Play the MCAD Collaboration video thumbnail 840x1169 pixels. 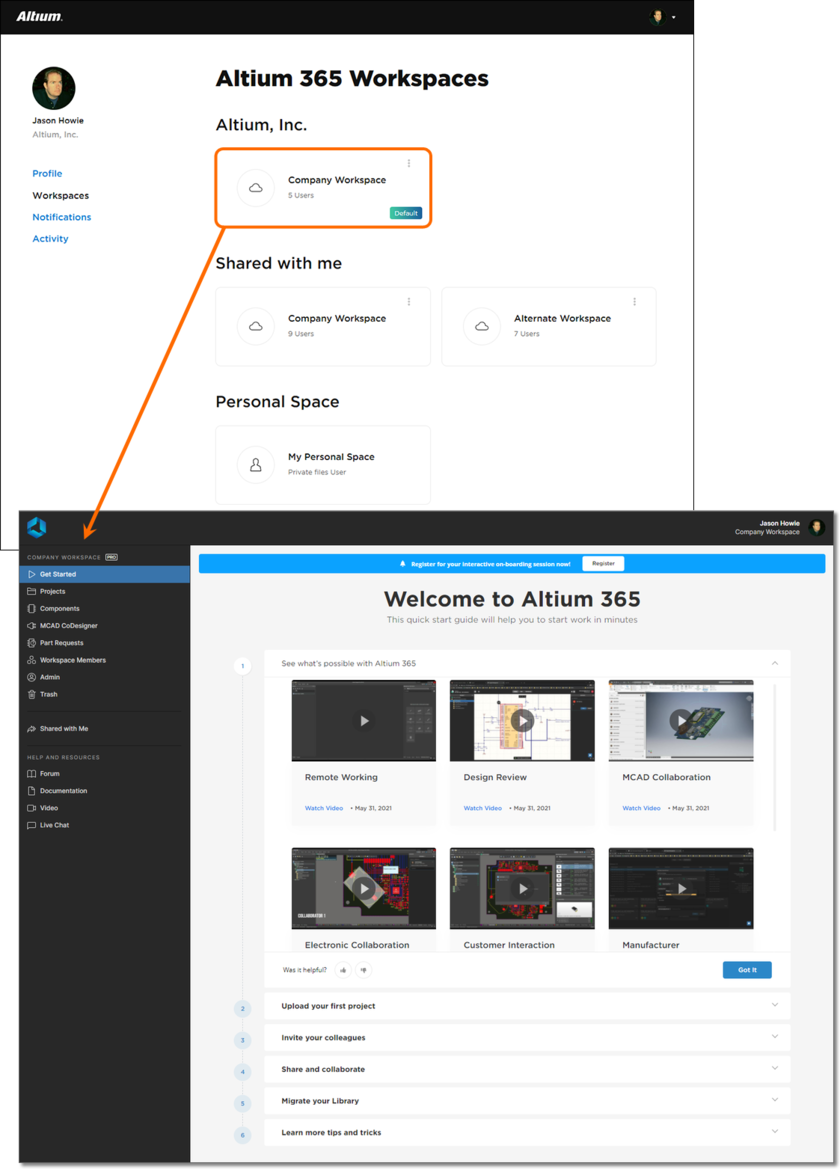coord(680,720)
